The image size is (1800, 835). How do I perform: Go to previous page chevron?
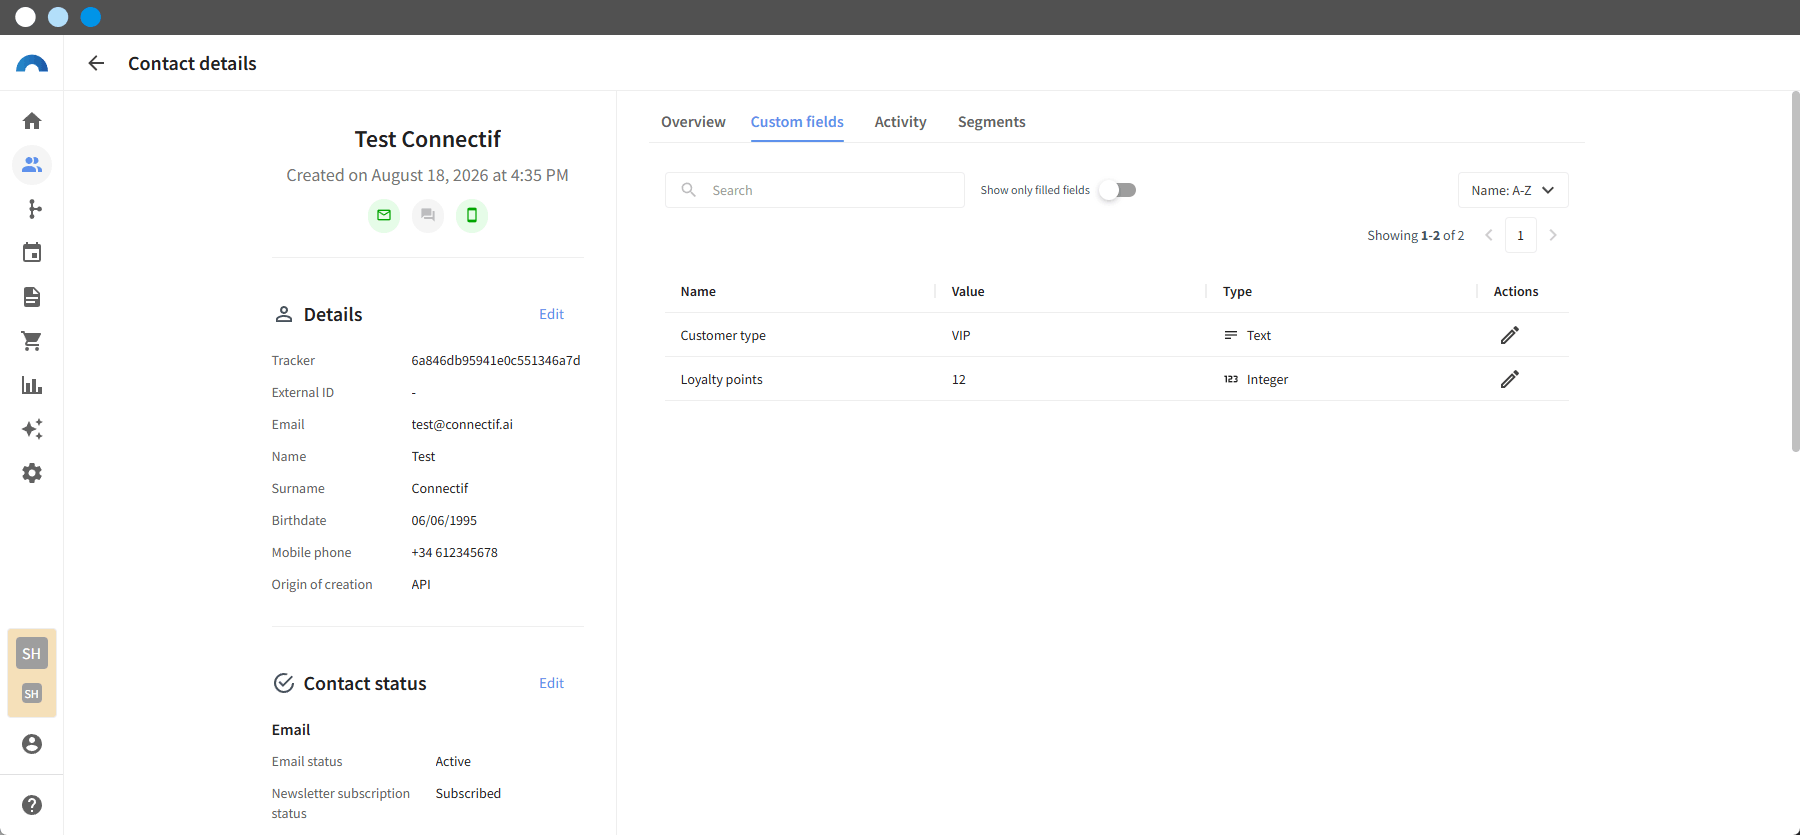pos(1489,235)
